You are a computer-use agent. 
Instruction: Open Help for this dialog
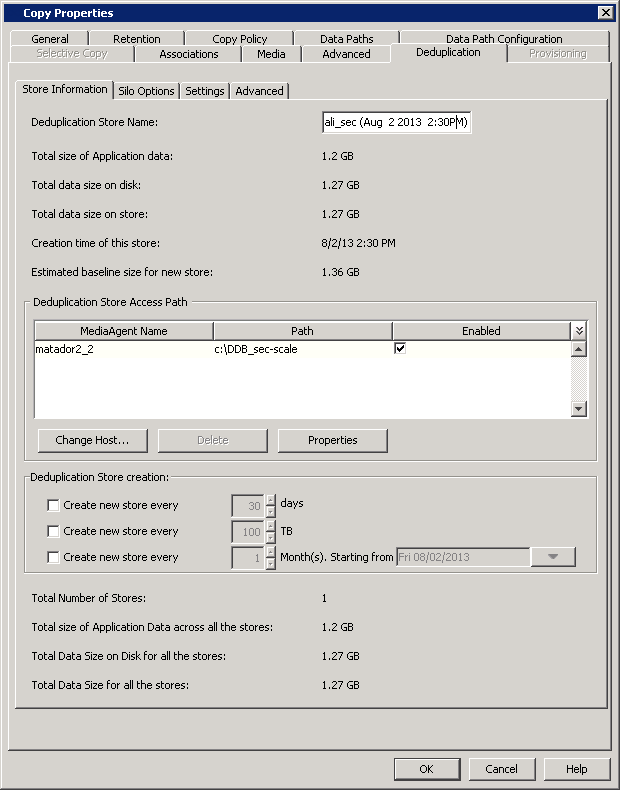click(x=577, y=769)
